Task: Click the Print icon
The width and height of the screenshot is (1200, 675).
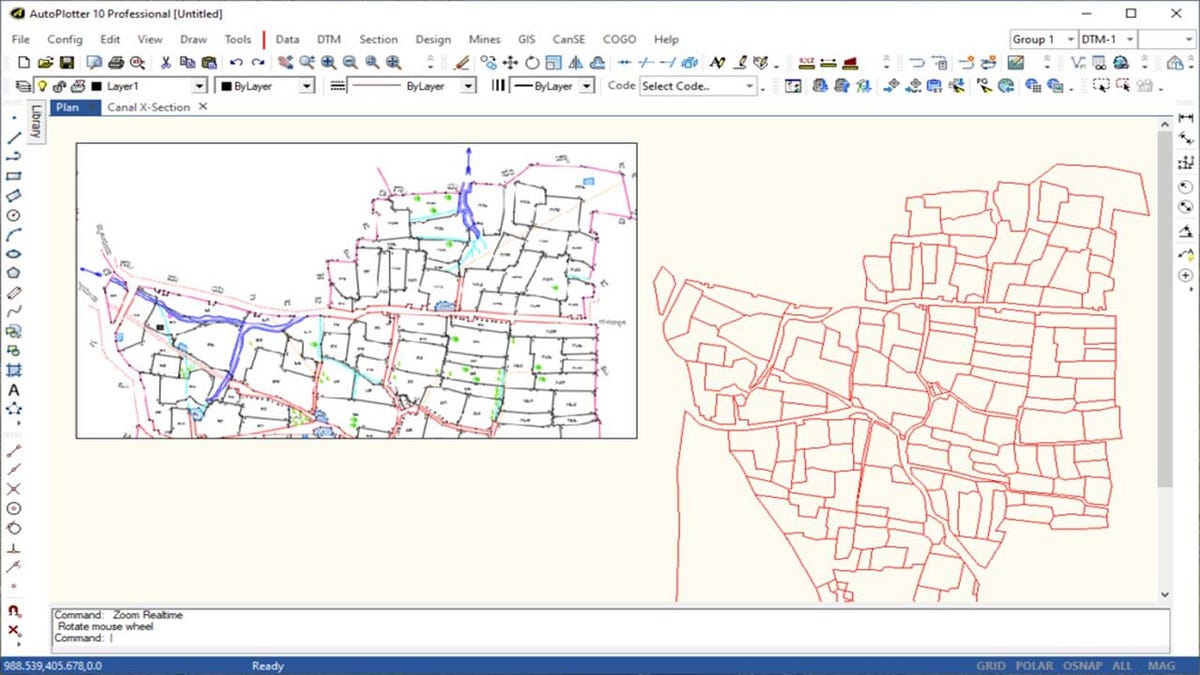Action: point(115,62)
